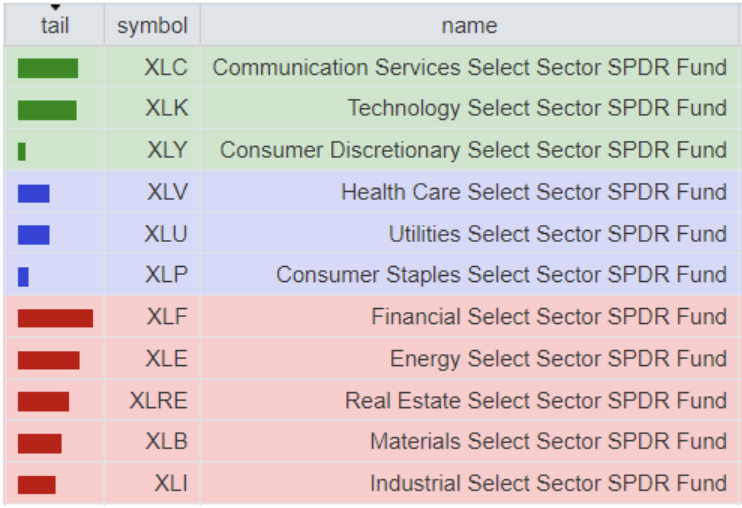Sort by the symbol column header

(152, 26)
